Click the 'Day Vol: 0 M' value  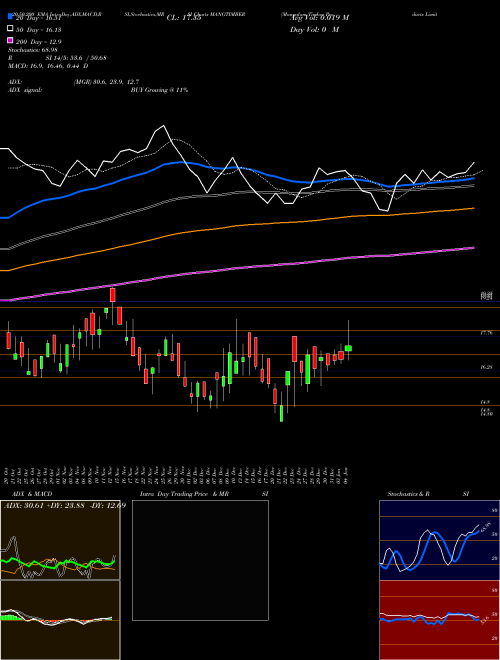click(314, 29)
